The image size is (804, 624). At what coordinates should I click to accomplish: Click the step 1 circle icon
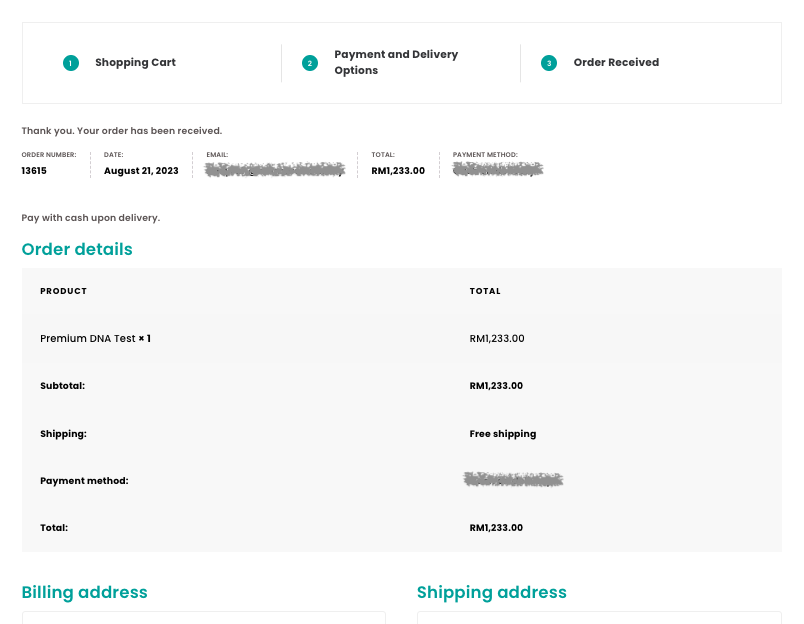pyautogui.click(x=70, y=63)
